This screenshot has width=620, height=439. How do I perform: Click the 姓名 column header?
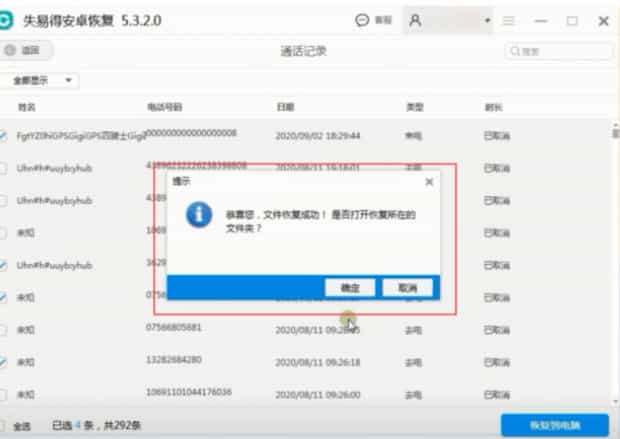(x=27, y=107)
